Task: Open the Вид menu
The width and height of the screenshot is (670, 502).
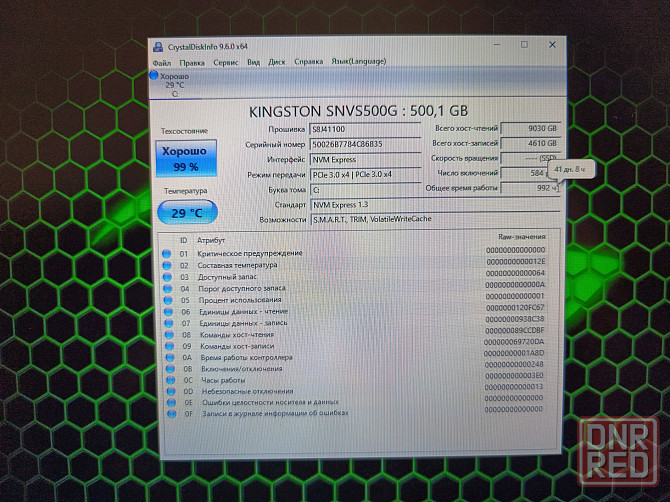Action: [x=253, y=62]
